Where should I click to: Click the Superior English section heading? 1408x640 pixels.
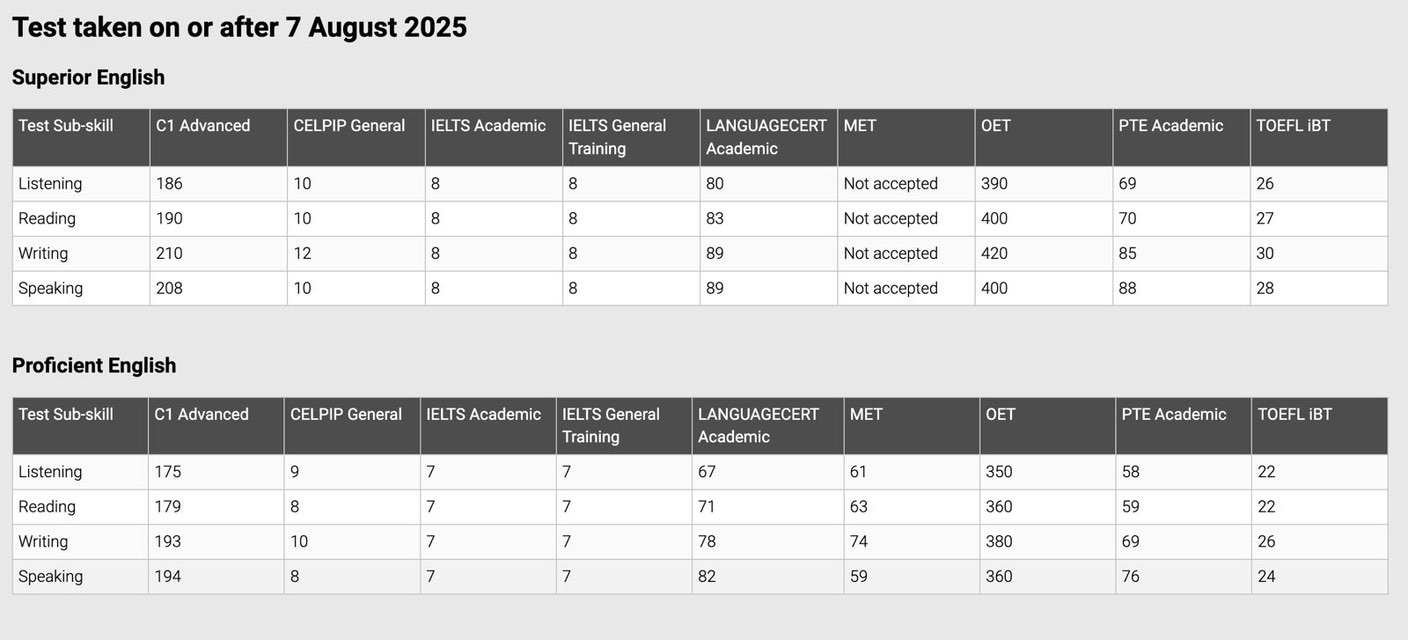88,77
